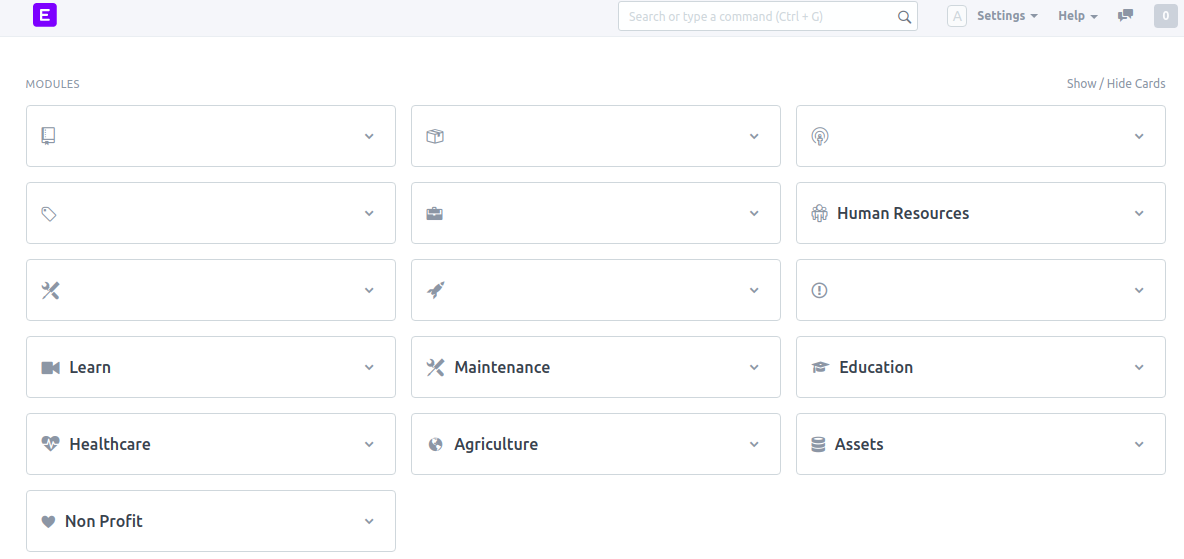Open the chat messages icon in navbar

click(x=1125, y=15)
